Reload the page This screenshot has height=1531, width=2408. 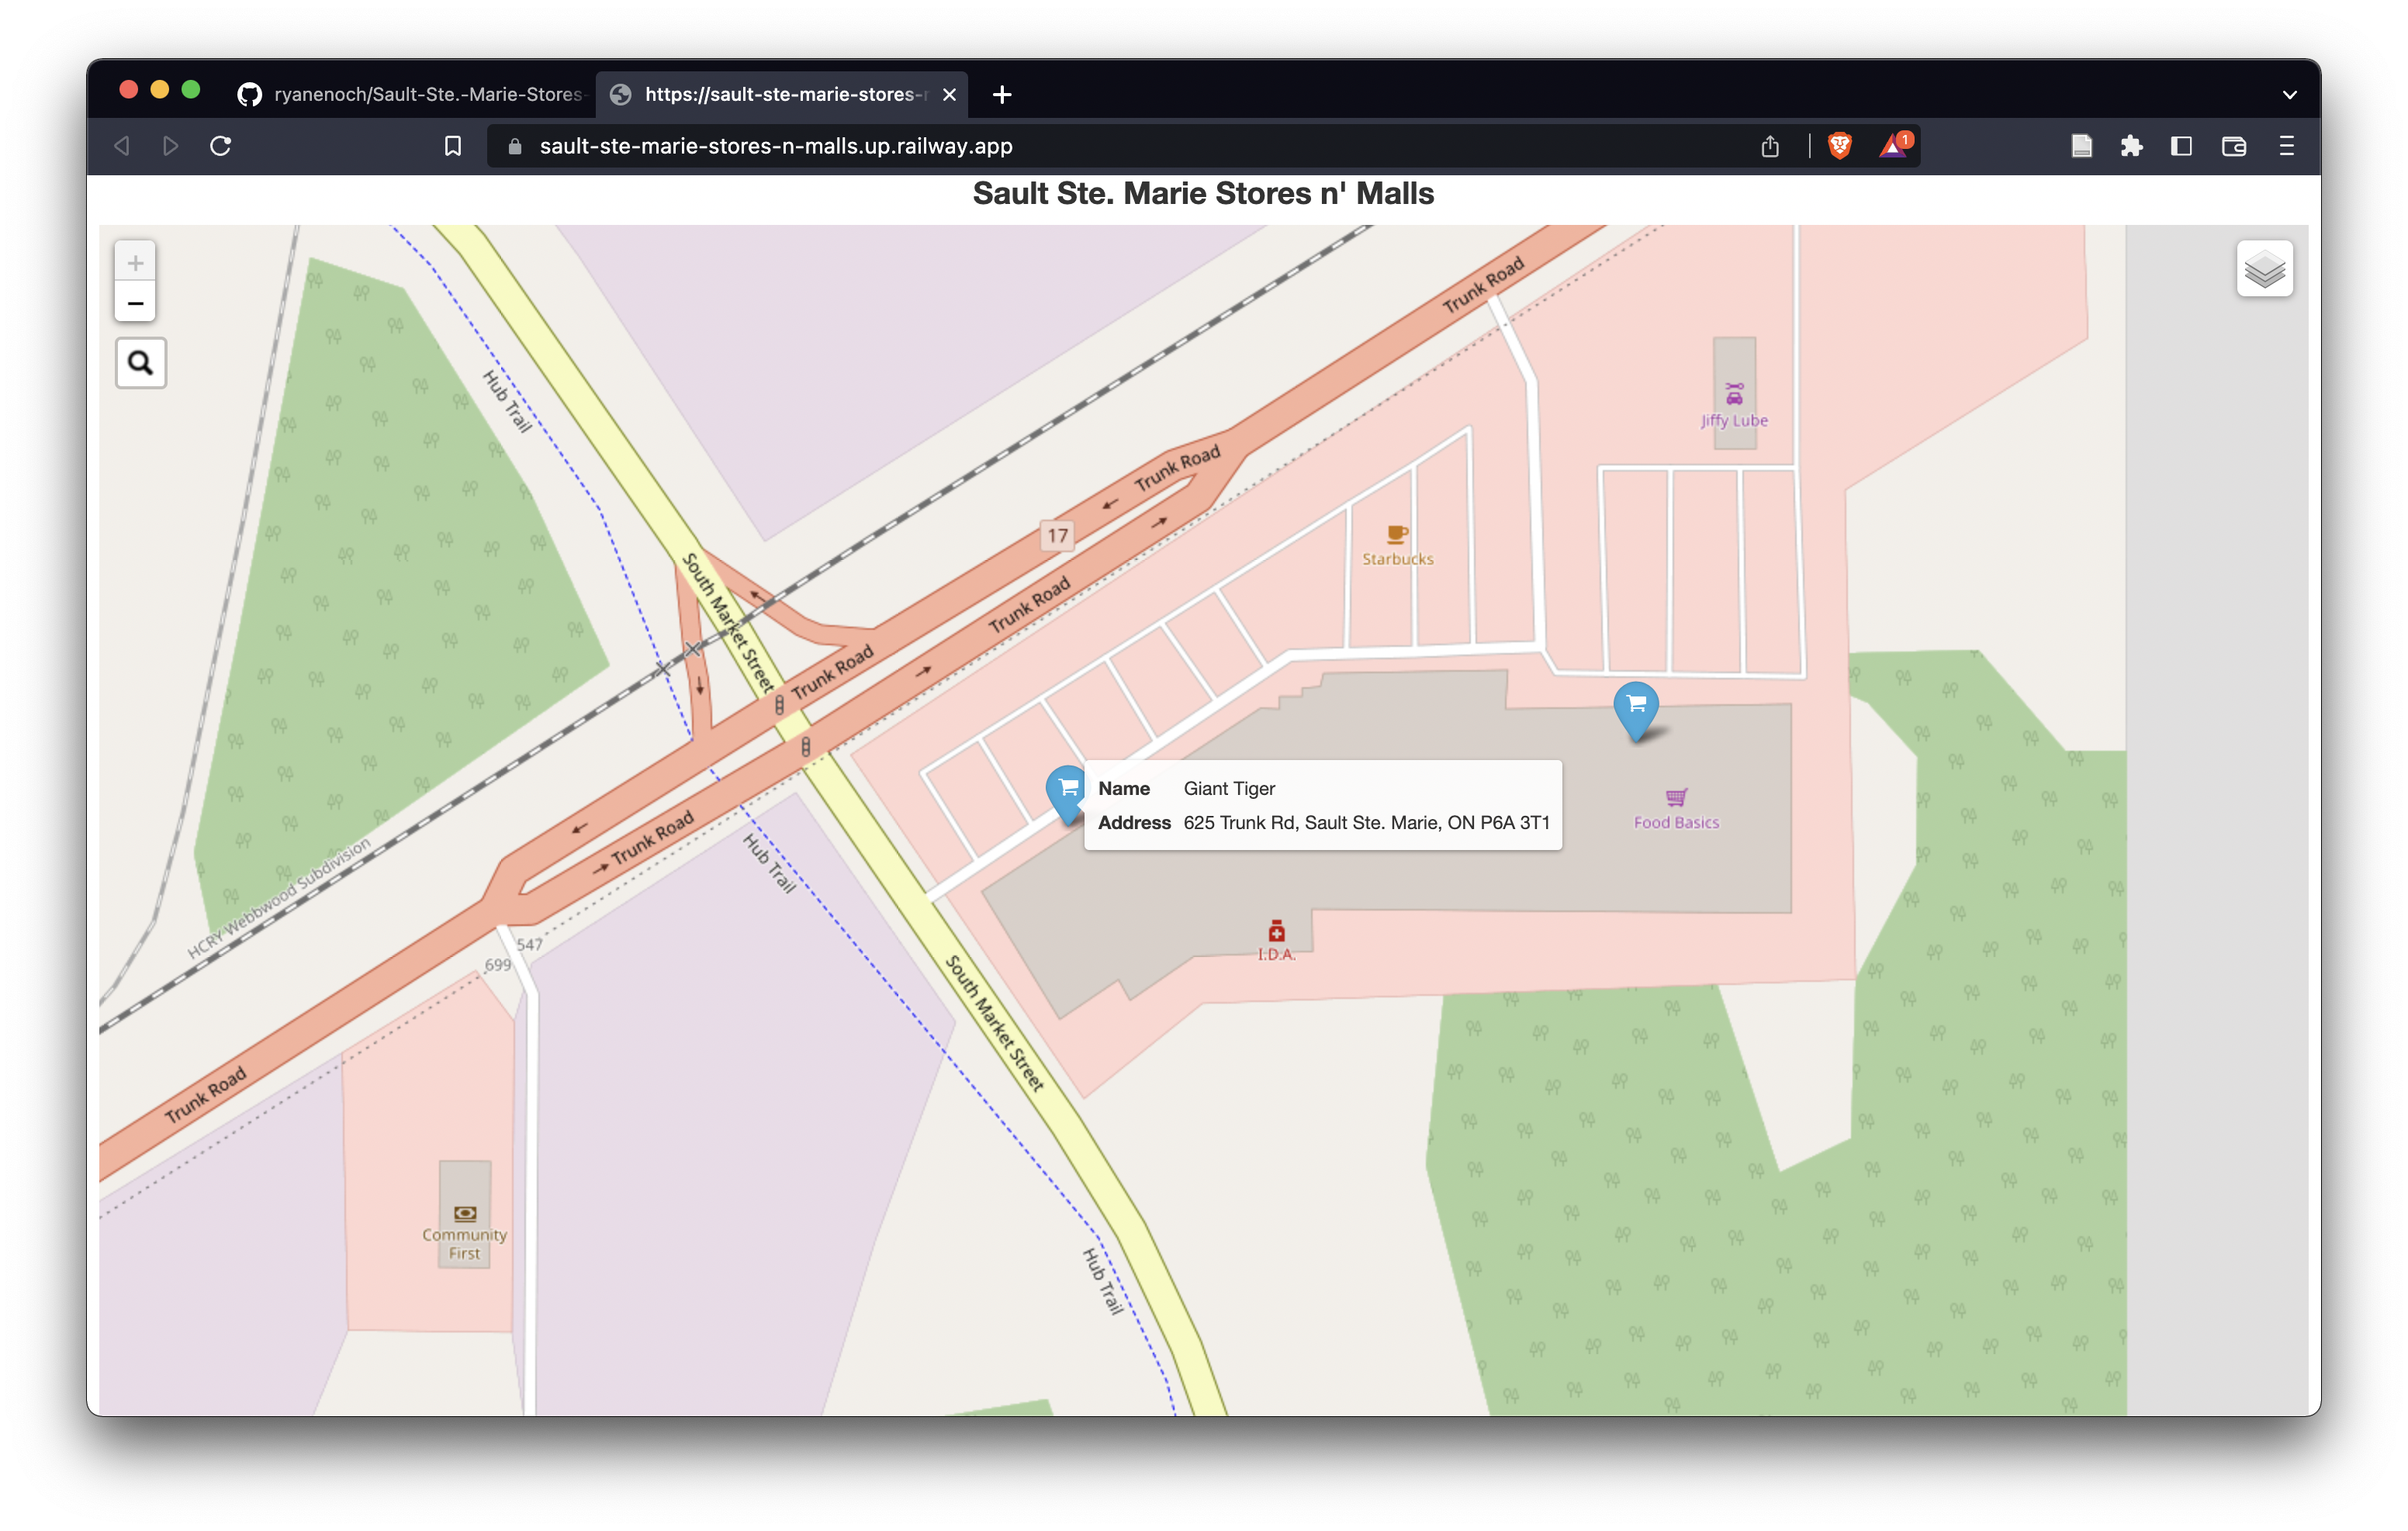(221, 146)
